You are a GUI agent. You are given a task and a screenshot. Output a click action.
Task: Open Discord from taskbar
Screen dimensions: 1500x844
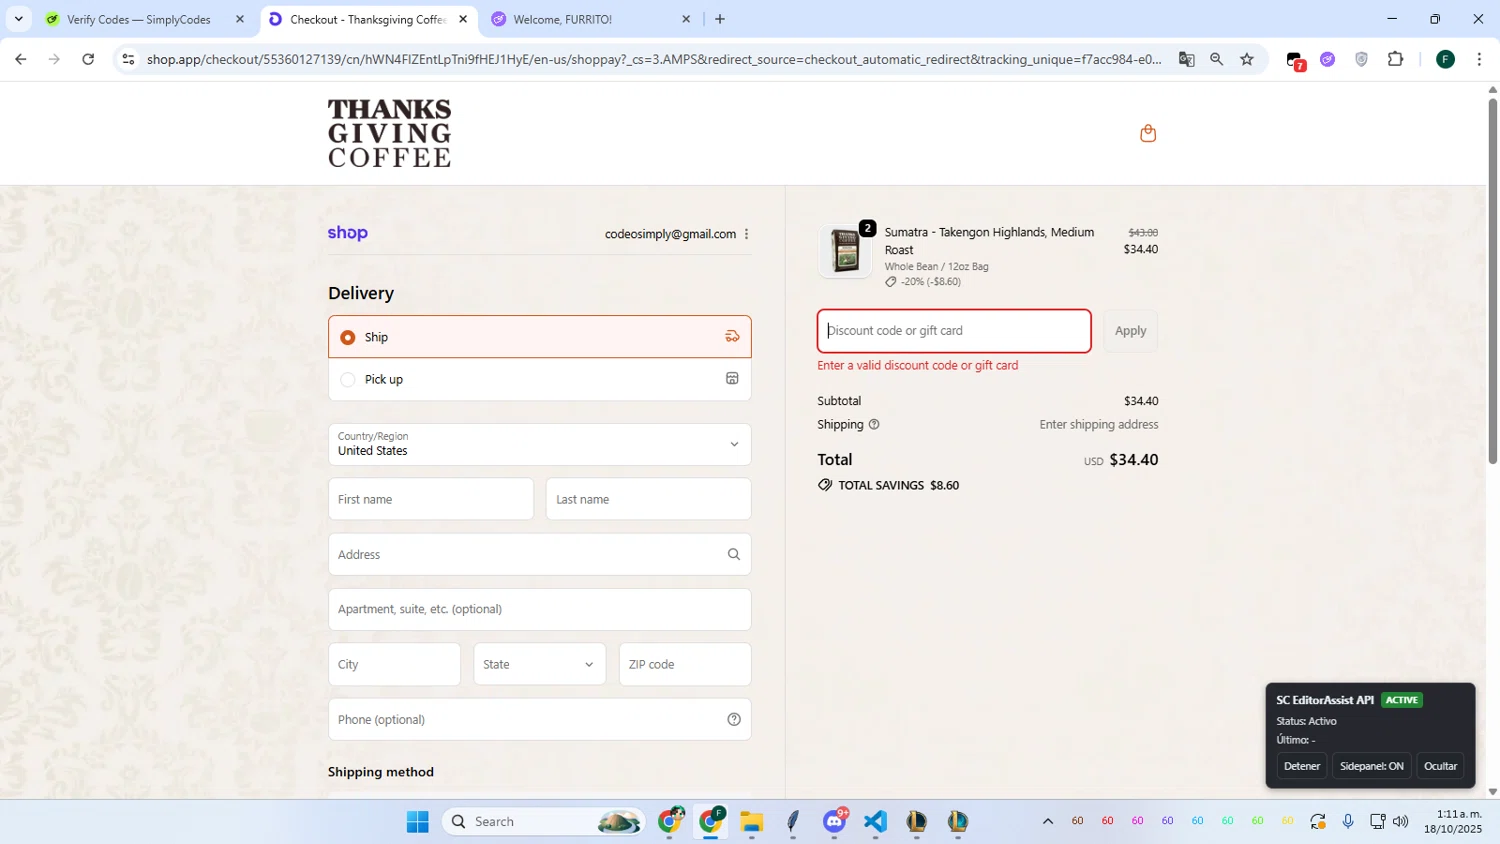click(x=835, y=821)
